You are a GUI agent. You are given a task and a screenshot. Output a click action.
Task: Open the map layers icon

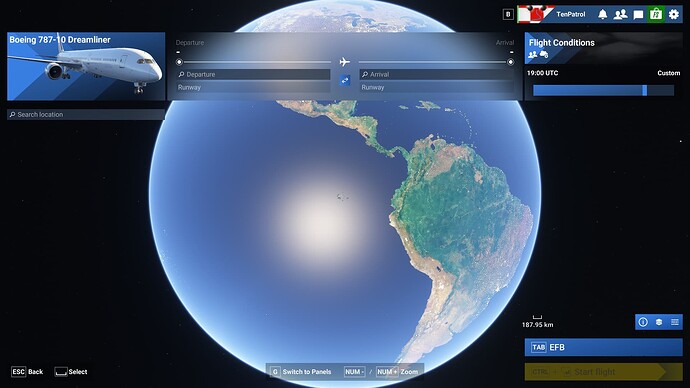pos(659,322)
